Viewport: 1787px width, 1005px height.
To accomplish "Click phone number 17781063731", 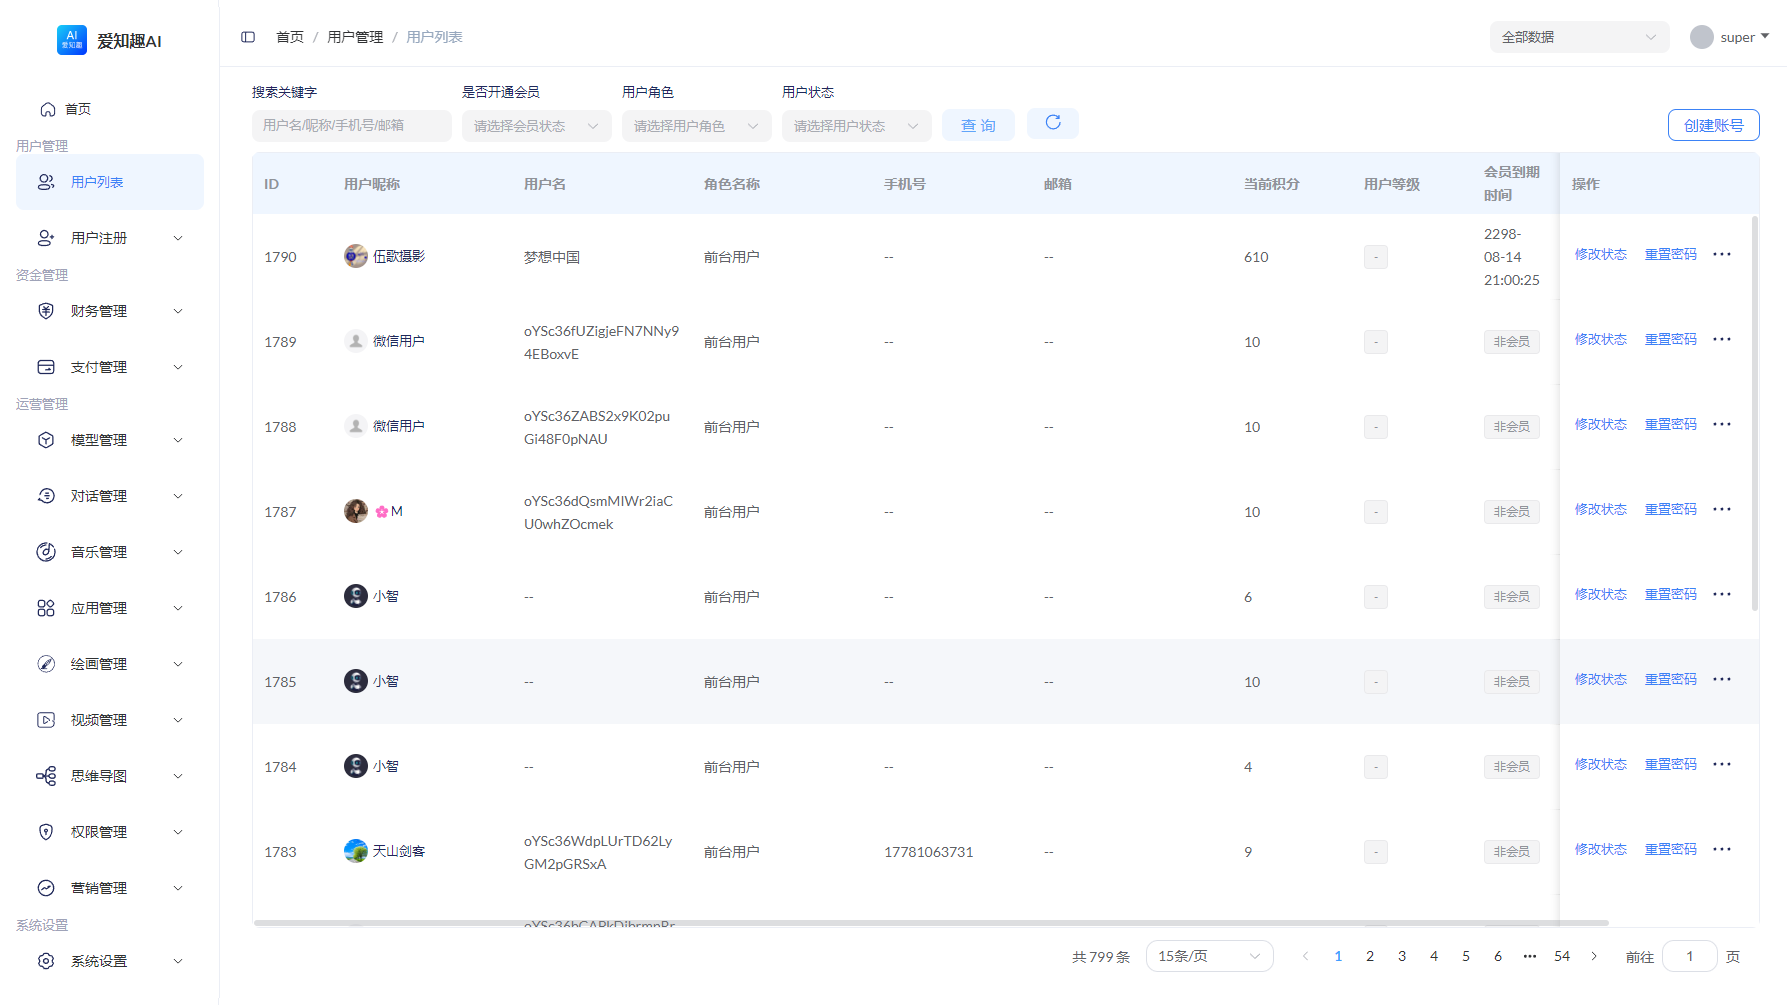I will click(928, 852).
